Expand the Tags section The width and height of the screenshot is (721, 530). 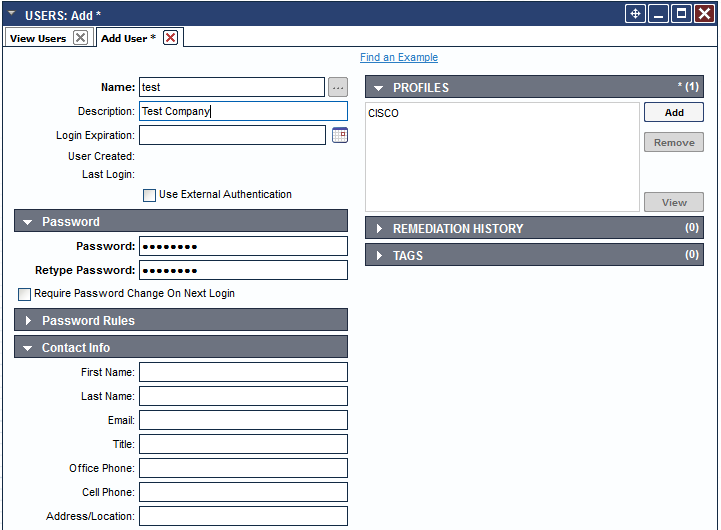pos(379,256)
